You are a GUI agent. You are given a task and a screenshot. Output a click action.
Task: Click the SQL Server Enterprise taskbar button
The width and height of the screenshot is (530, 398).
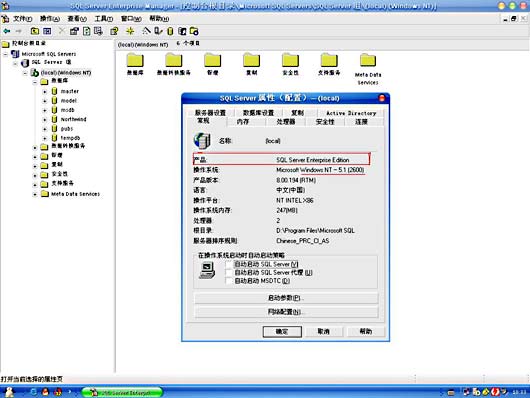tap(122, 392)
